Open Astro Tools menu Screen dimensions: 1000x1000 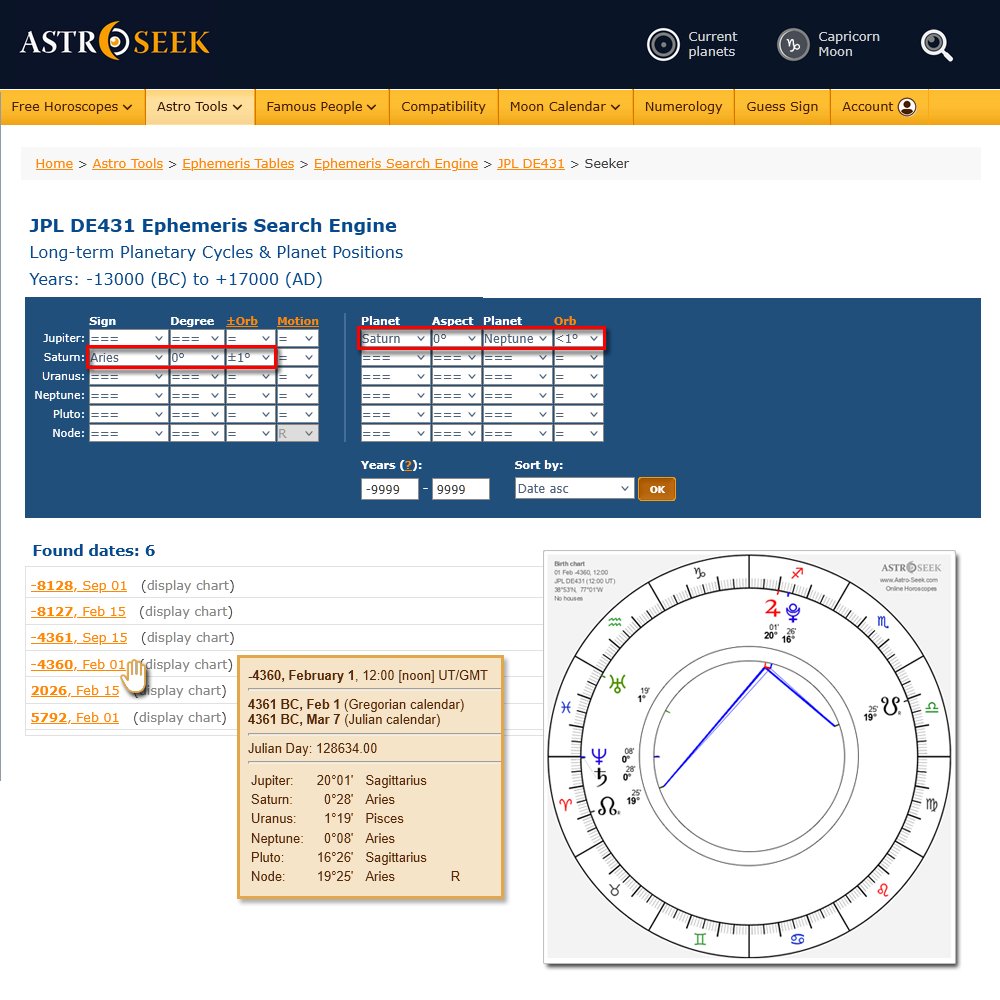tap(200, 107)
